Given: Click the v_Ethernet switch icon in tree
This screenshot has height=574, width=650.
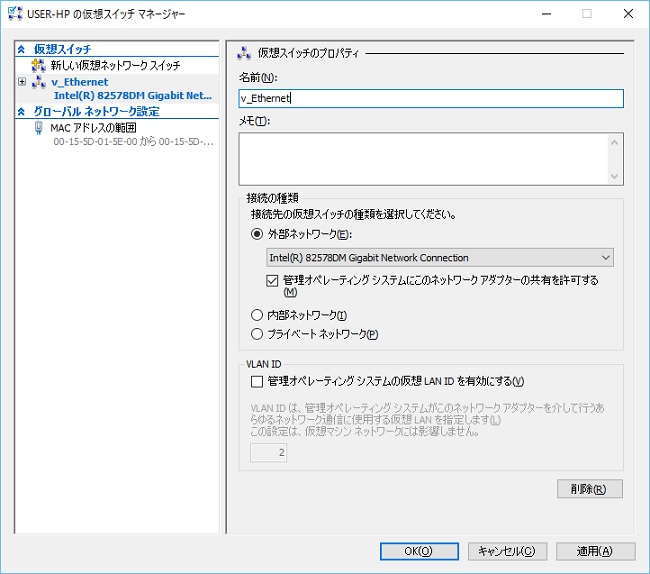Looking at the screenshot, I should (x=39, y=82).
